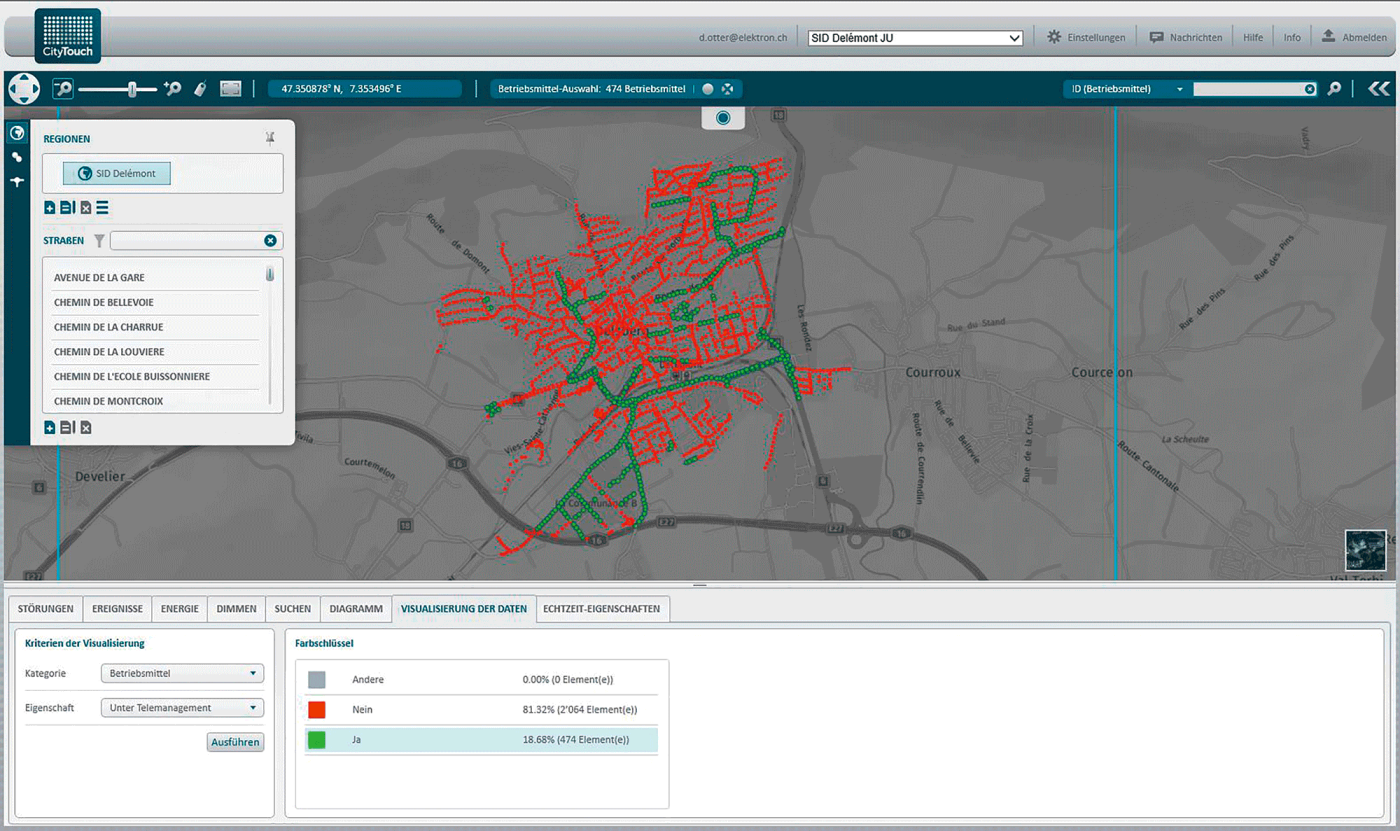Expand the Kategorie Betriebsmittel dropdown
The height and width of the screenshot is (831, 1400).
coord(182,674)
